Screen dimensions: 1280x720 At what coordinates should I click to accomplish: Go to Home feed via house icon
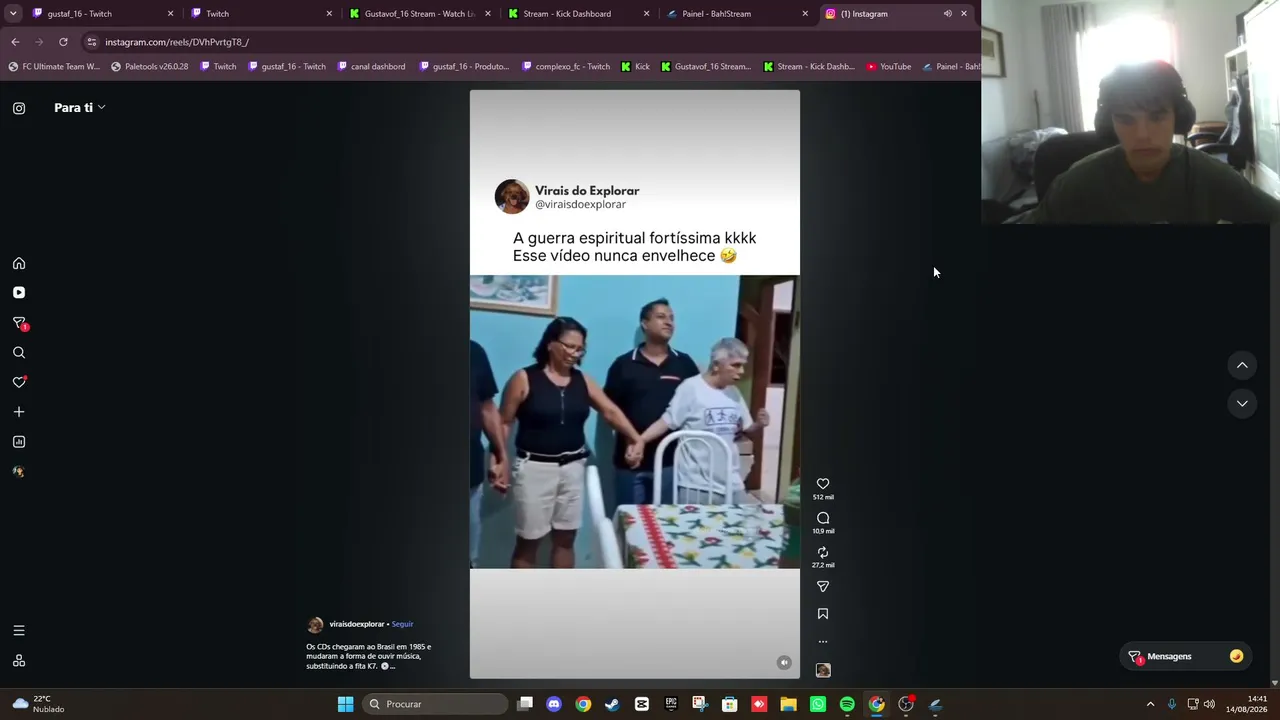[x=19, y=263]
